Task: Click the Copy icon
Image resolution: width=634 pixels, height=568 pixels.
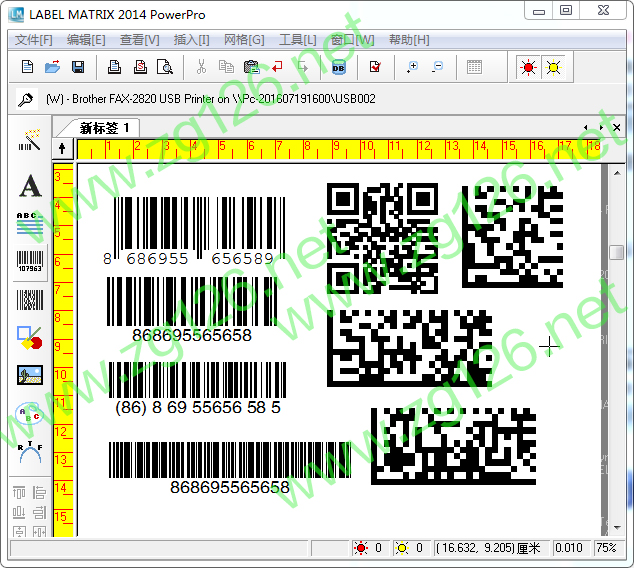Action: [x=226, y=67]
